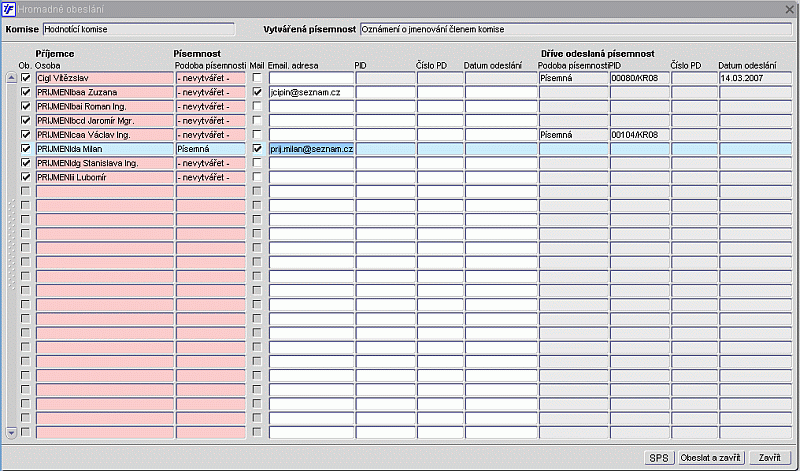Click Datum odeslání field in PRIJMENIbcd Jaromír row
Viewport: 800px width, 471px height.
[501, 121]
